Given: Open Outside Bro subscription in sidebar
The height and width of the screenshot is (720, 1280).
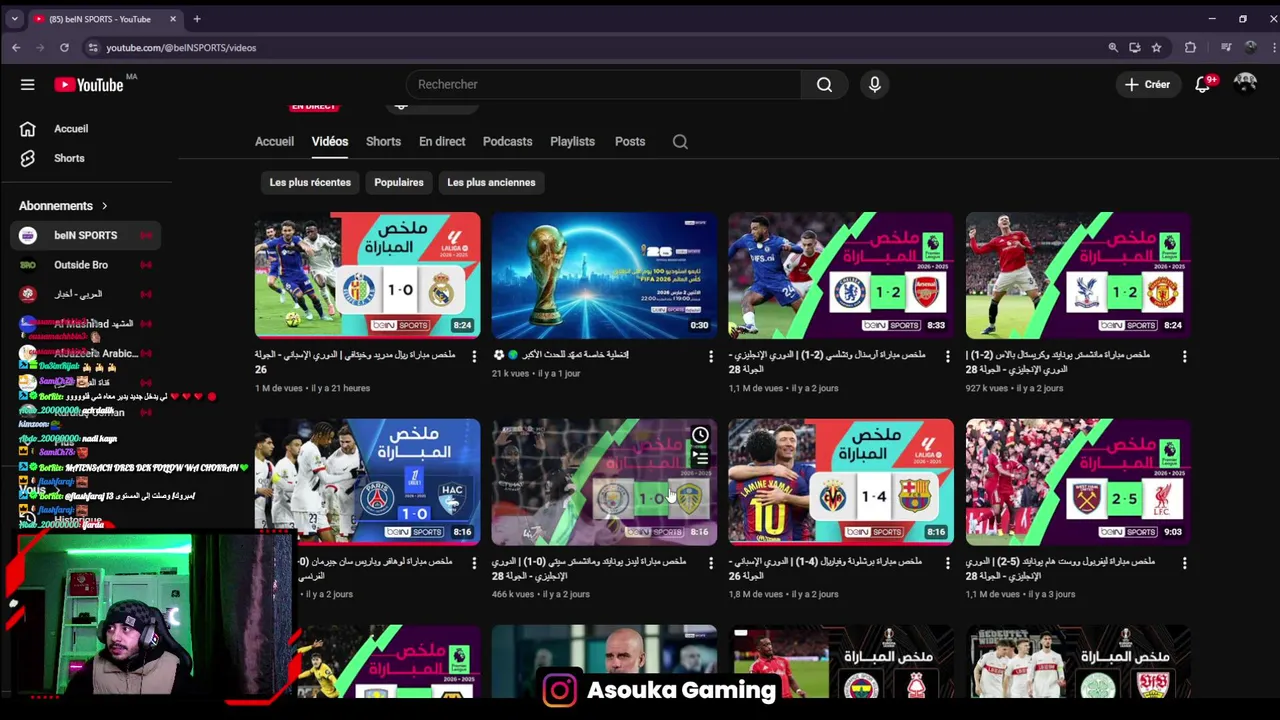Looking at the screenshot, I should point(86,265).
